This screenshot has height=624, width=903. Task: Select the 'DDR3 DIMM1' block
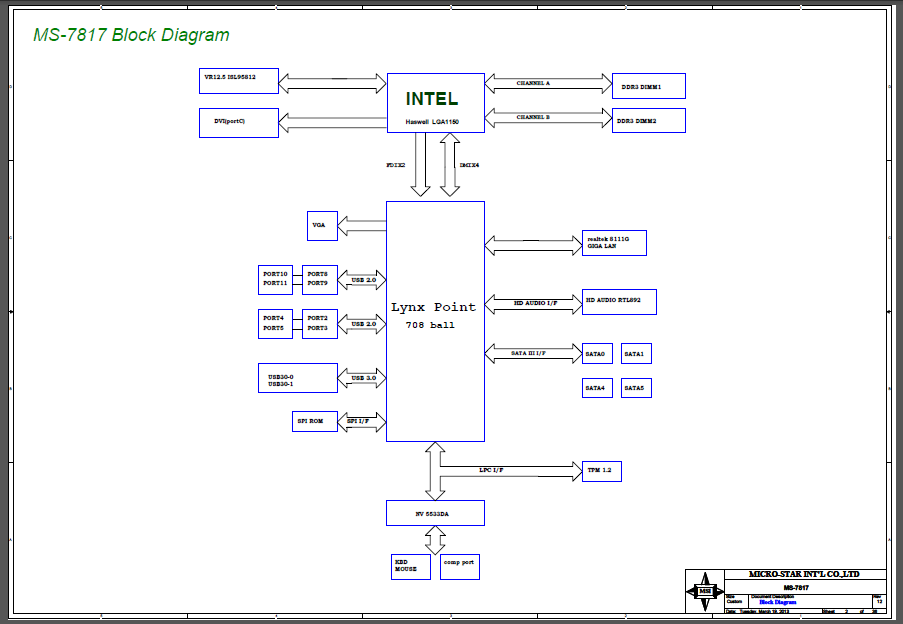tap(649, 86)
